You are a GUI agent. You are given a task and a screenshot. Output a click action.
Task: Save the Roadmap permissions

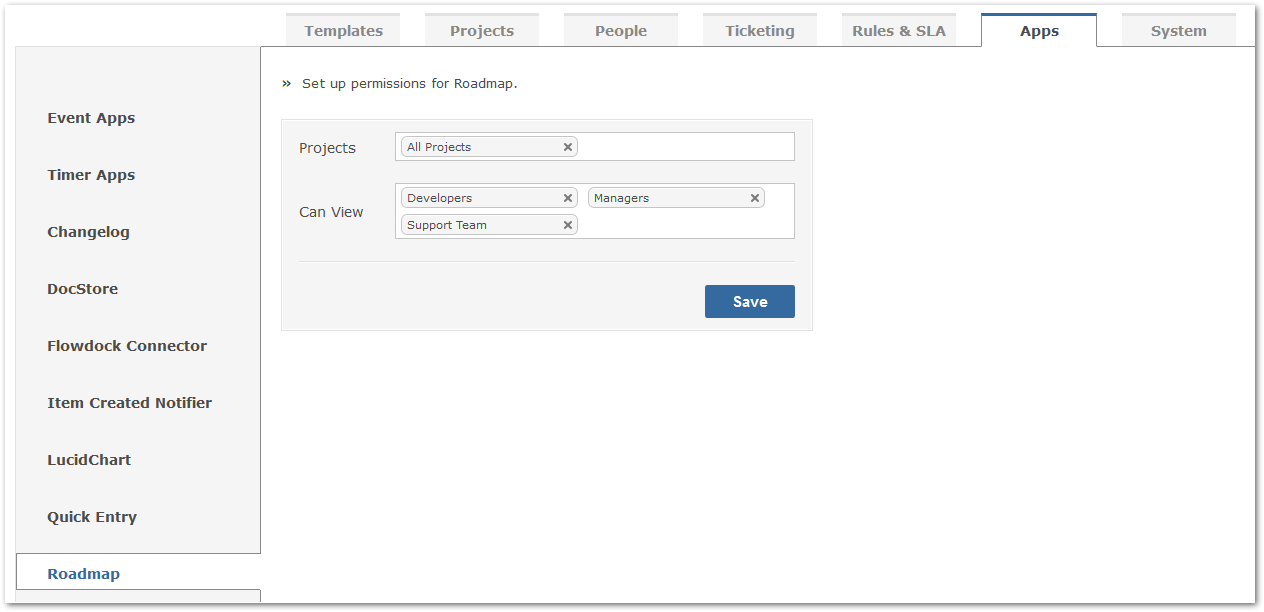tap(750, 302)
